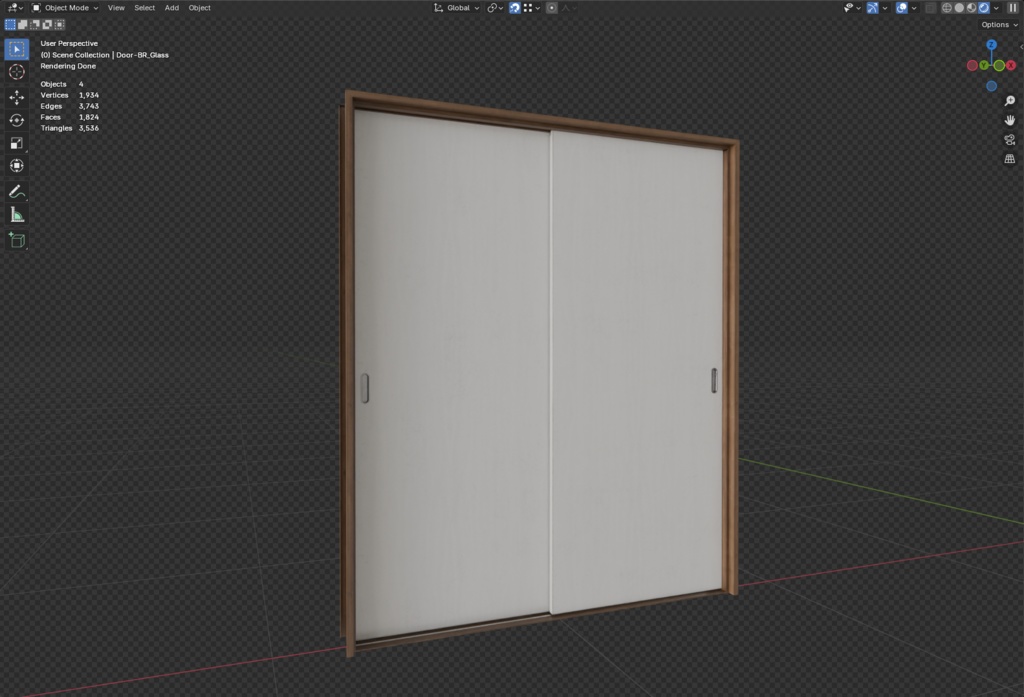The height and width of the screenshot is (697, 1024).
Task: Open the Options dropdown
Action: pyautogui.click(x=999, y=25)
